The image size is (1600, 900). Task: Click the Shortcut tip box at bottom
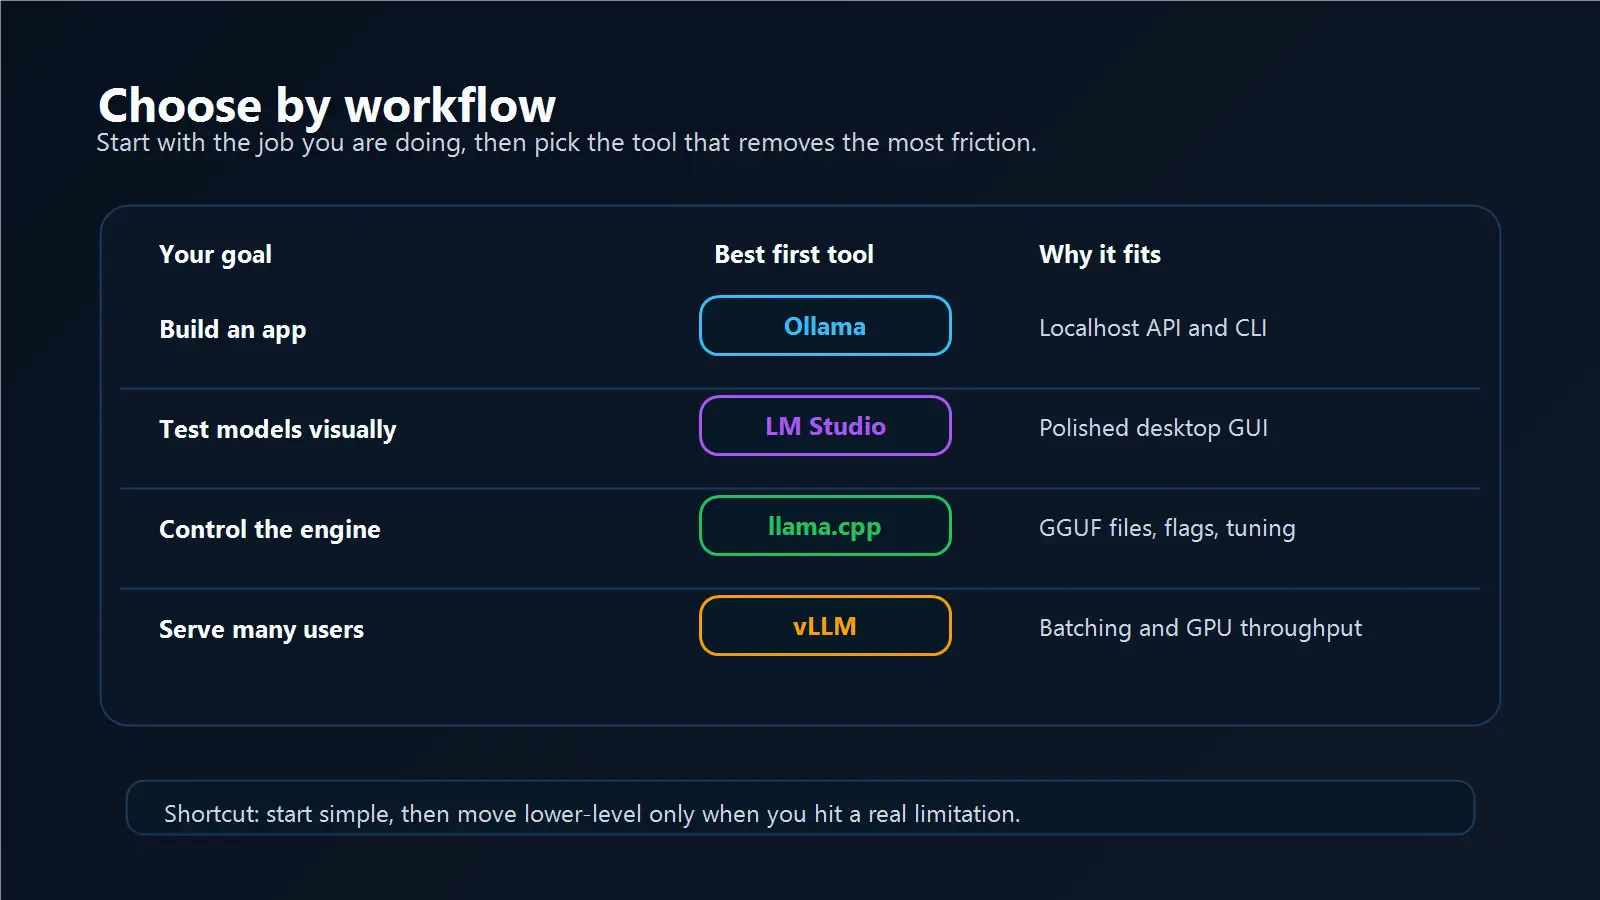pos(800,807)
